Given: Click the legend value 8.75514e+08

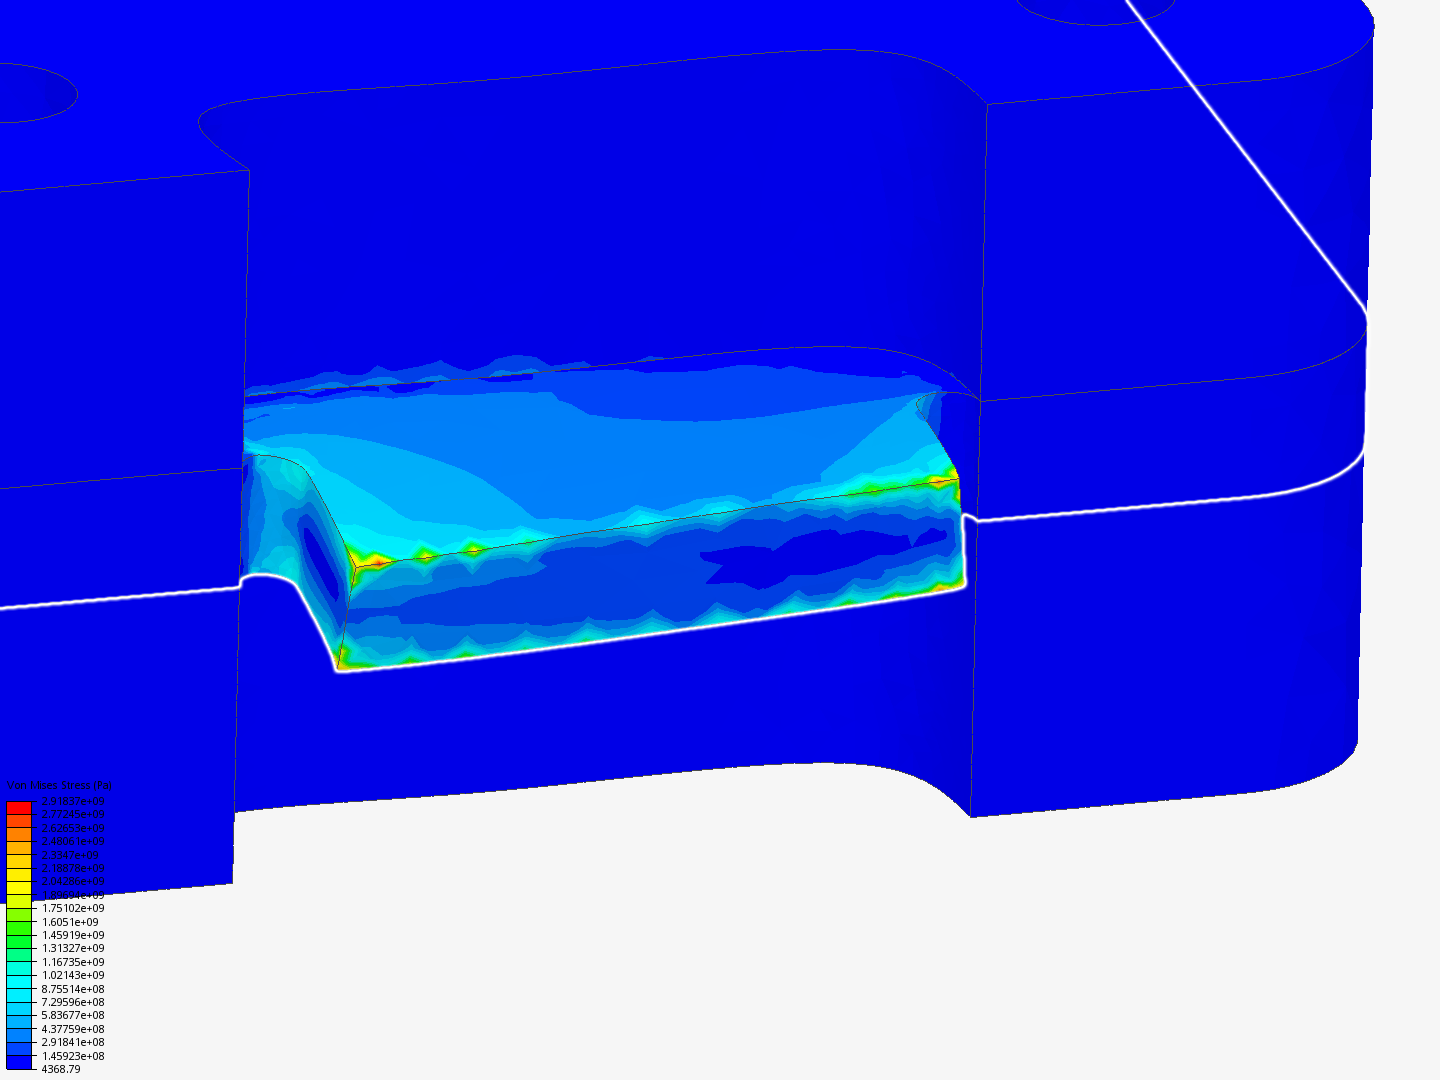Looking at the screenshot, I should 73,989.
